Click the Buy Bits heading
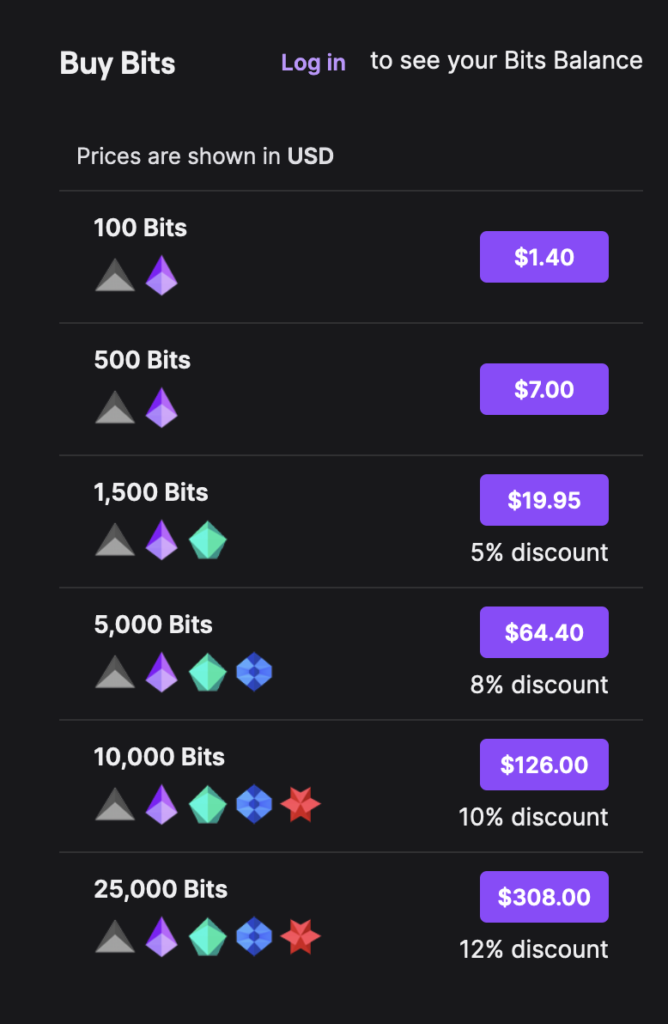 pyautogui.click(x=117, y=63)
